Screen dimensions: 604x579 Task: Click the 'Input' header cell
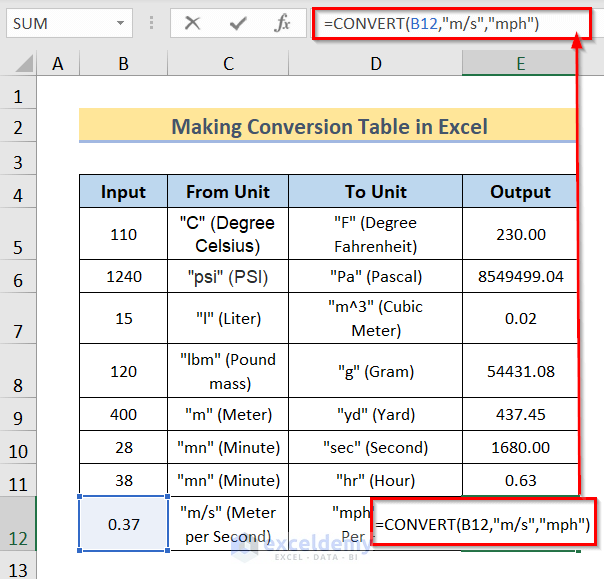pos(123,192)
